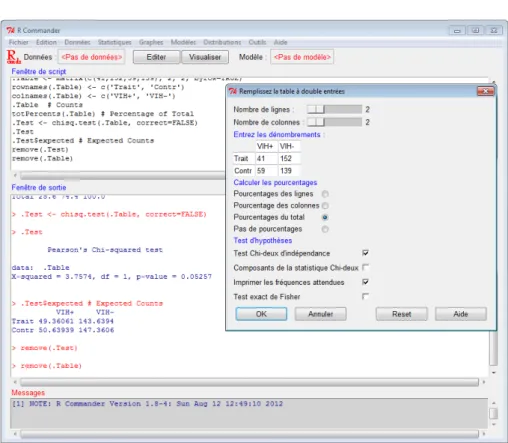Click the Tk icon in the table dialog title bar
Image resolution: width=508 pixels, height=443 pixels.
click(233, 91)
